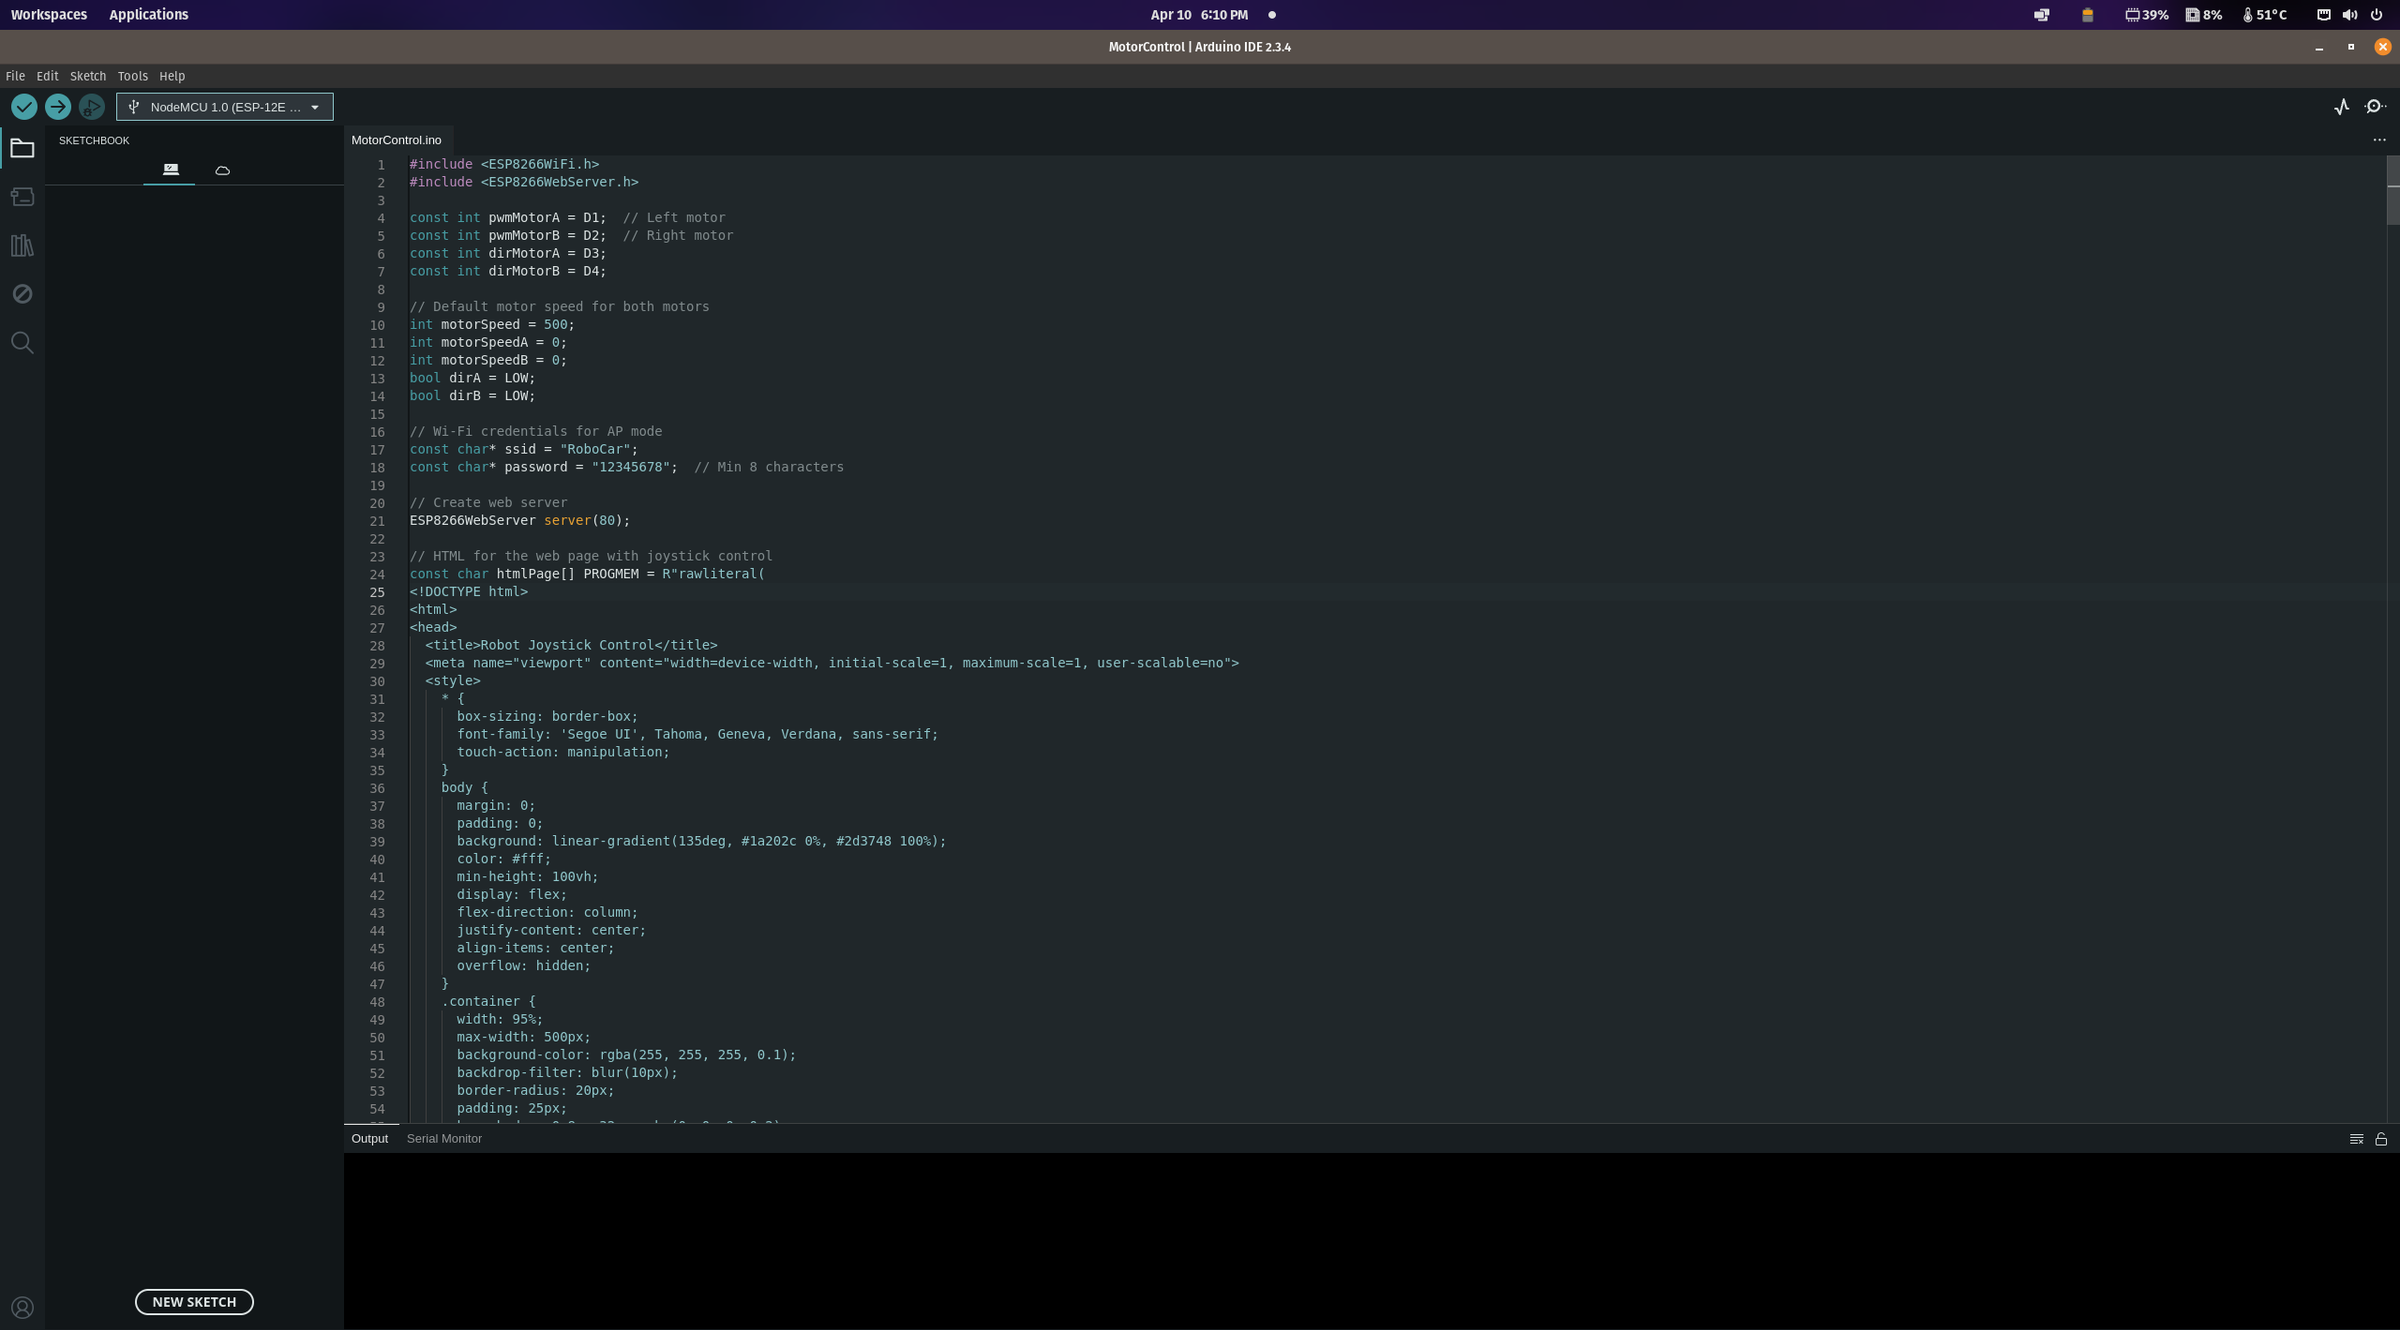This screenshot has height=1330, width=2400.
Task: Open the Sketch menu
Action: coord(88,76)
